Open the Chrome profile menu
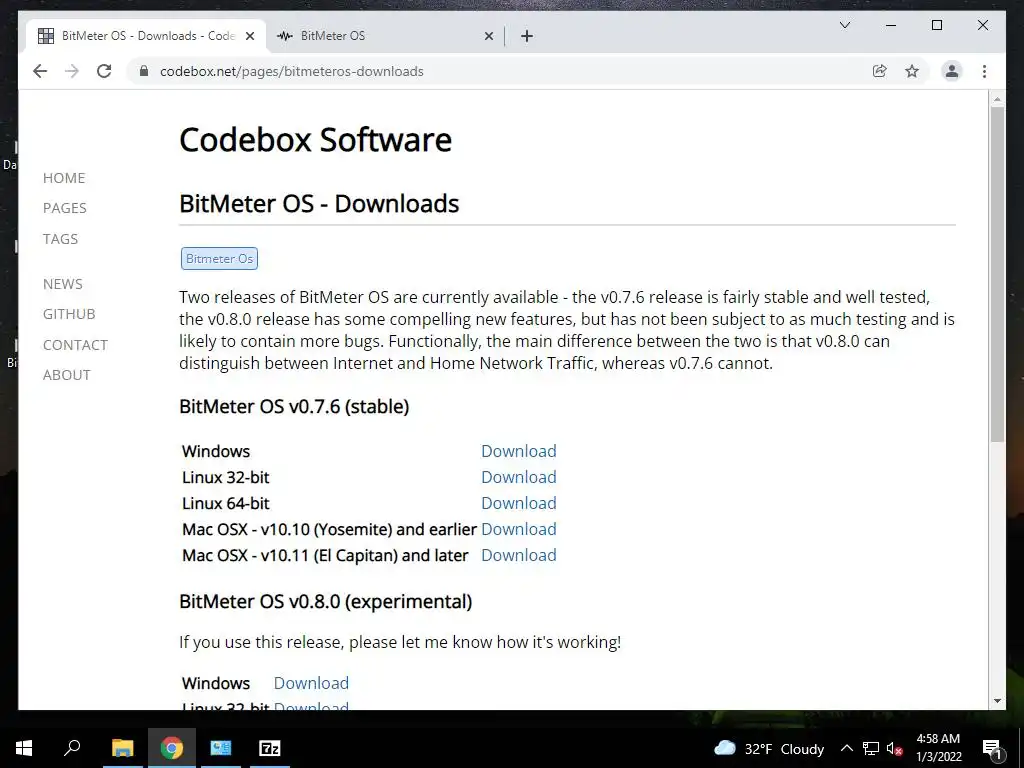Screen dimensions: 1024x768 (x=952, y=71)
